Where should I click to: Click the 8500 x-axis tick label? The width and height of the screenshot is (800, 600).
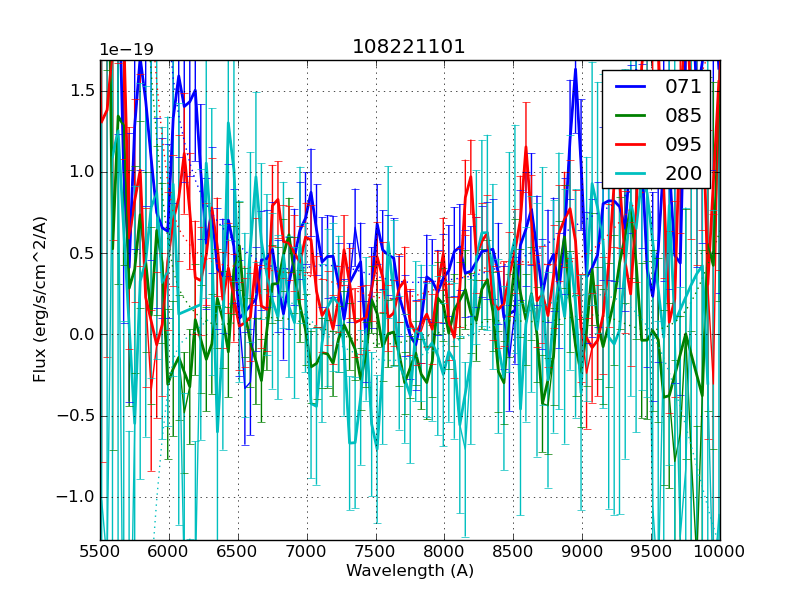[x=514, y=552]
